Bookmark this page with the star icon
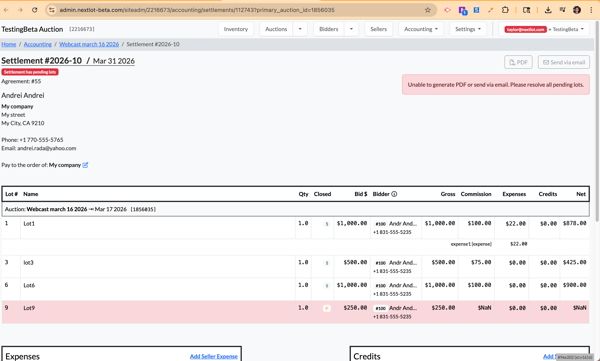The image size is (600, 361). tap(428, 10)
